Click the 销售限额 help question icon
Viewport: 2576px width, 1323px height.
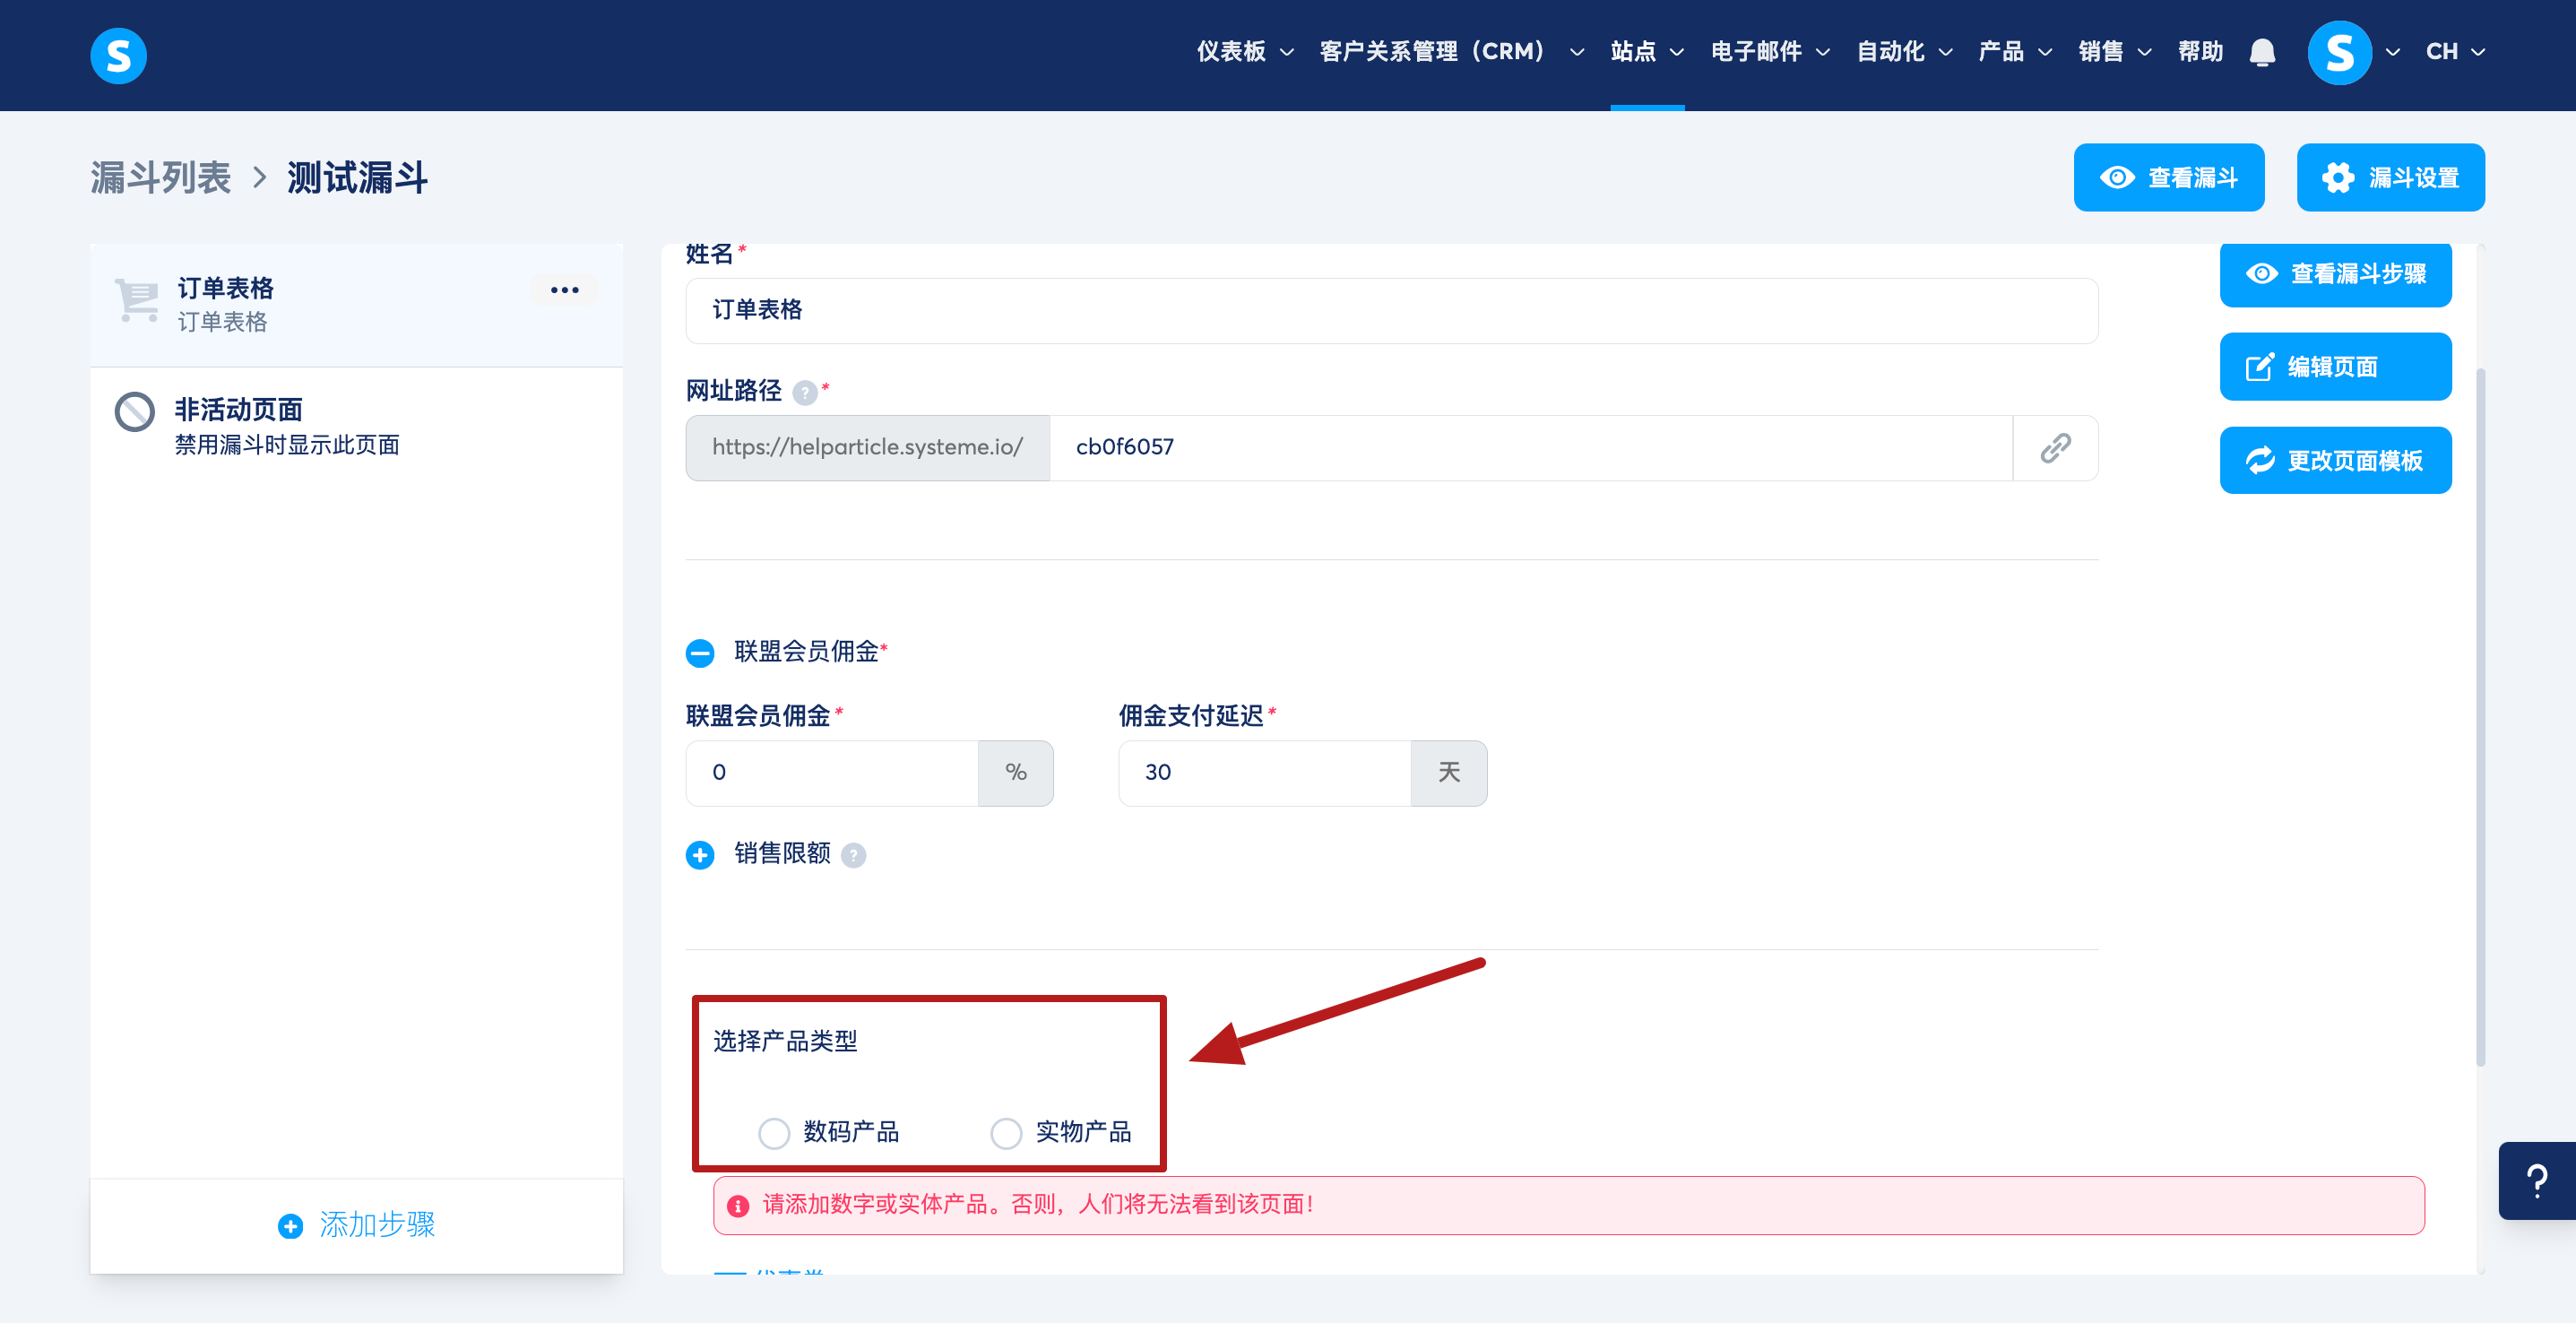coord(853,855)
